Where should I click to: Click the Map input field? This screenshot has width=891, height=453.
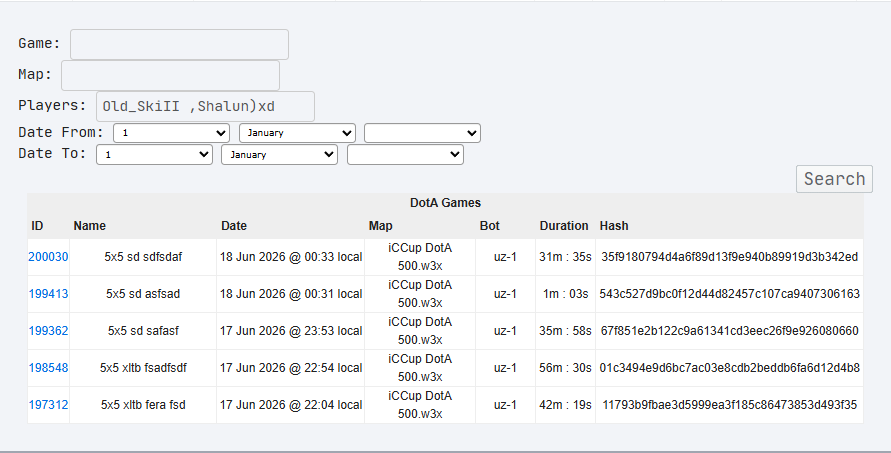pyautogui.click(x=170, y=75)
